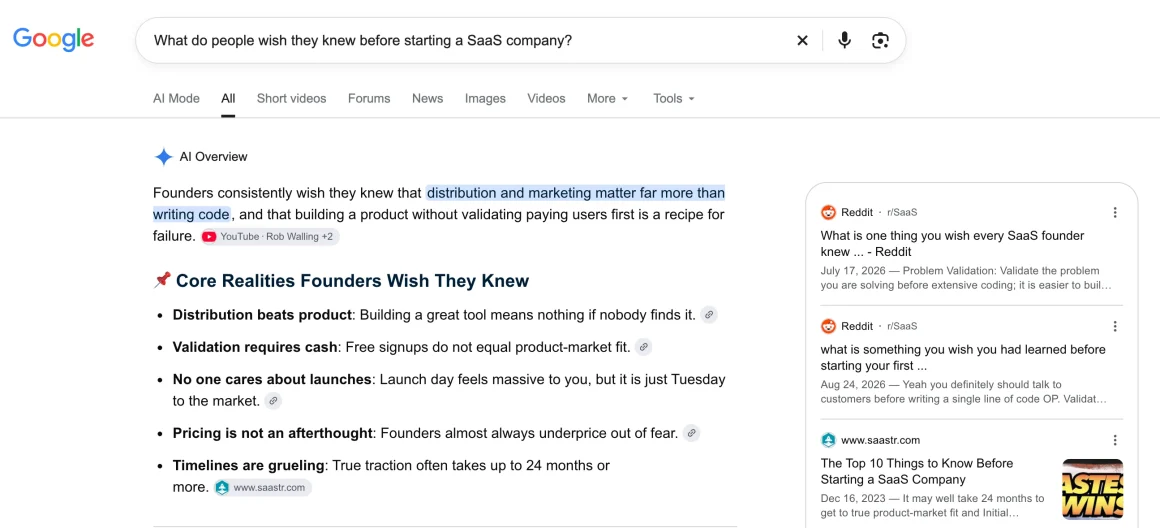Image resolution: width=1160 pixels, height=528 pixels.
Task: Open the Short videos tab
Action: coord(291,98)
